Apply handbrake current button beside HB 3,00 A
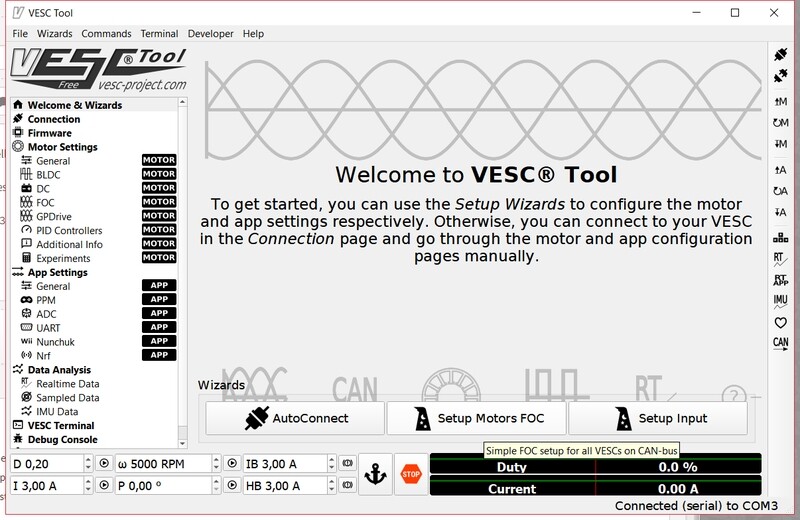 [347, 485]
